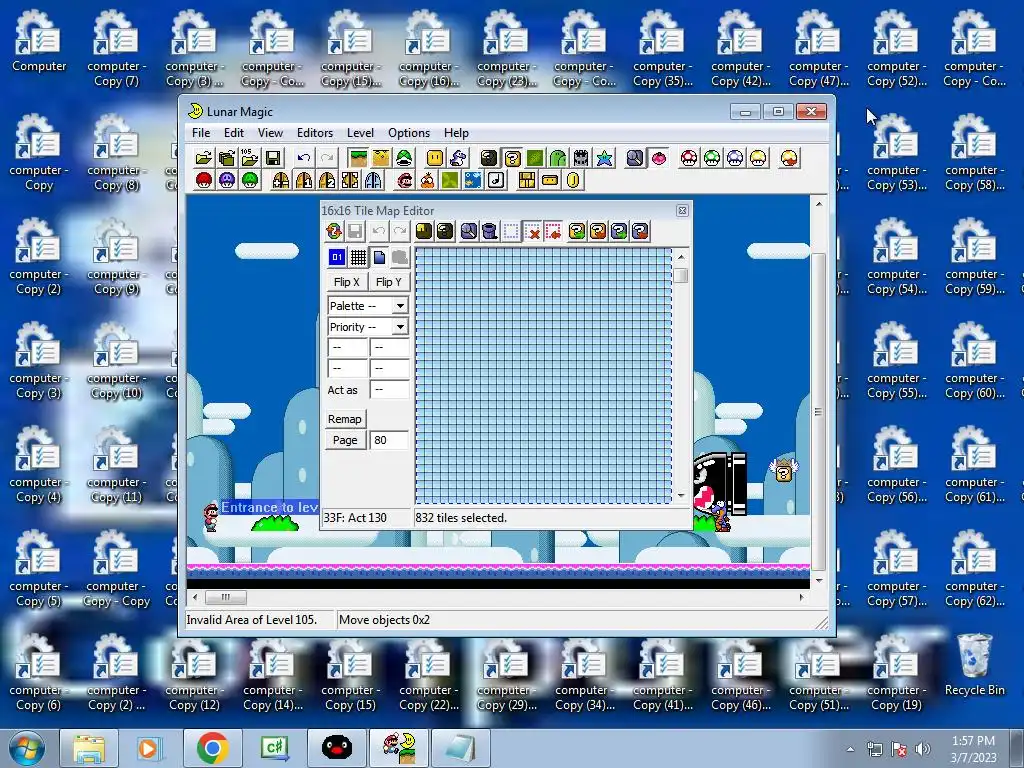The image size is (1024, 768).
Task: Click the '33F: Act 130' status text
Action: coord(355,518)
